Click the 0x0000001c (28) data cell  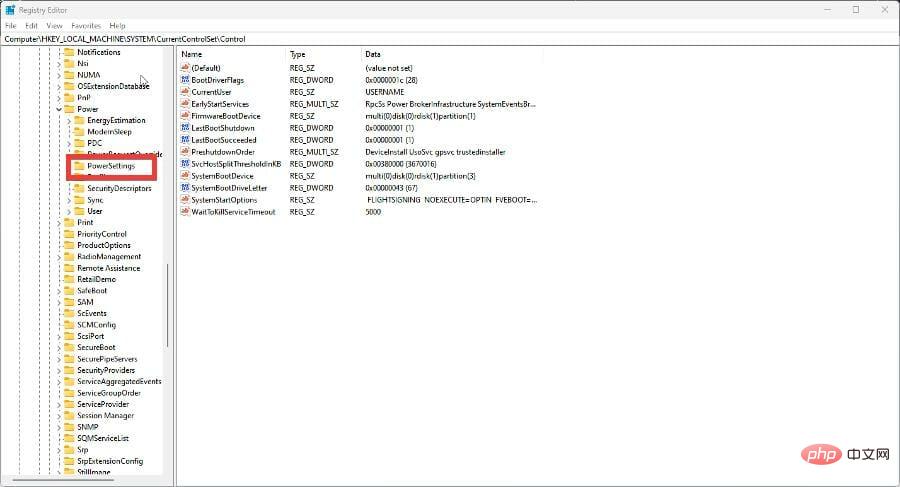coord(391,80)
